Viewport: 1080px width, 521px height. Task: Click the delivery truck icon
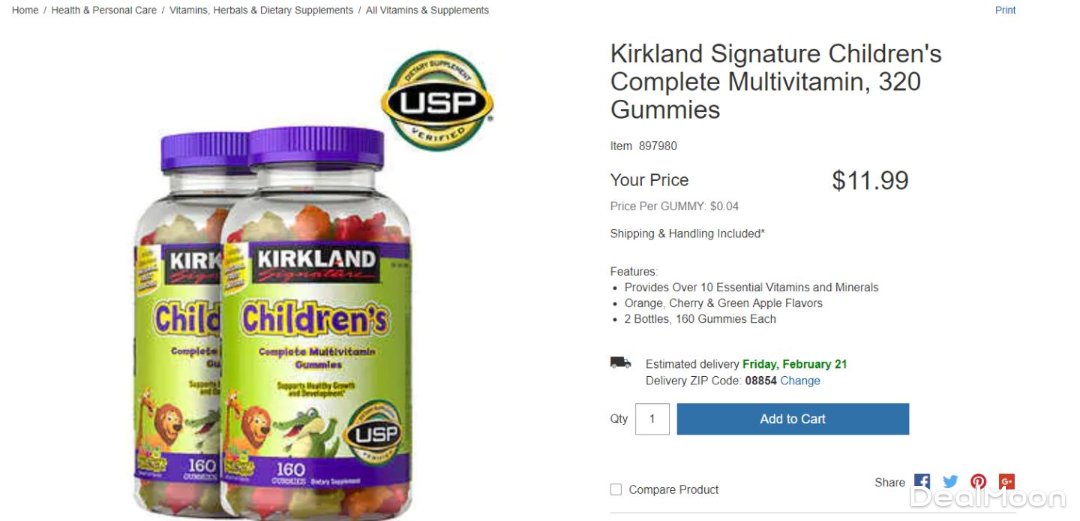[621, 363]
